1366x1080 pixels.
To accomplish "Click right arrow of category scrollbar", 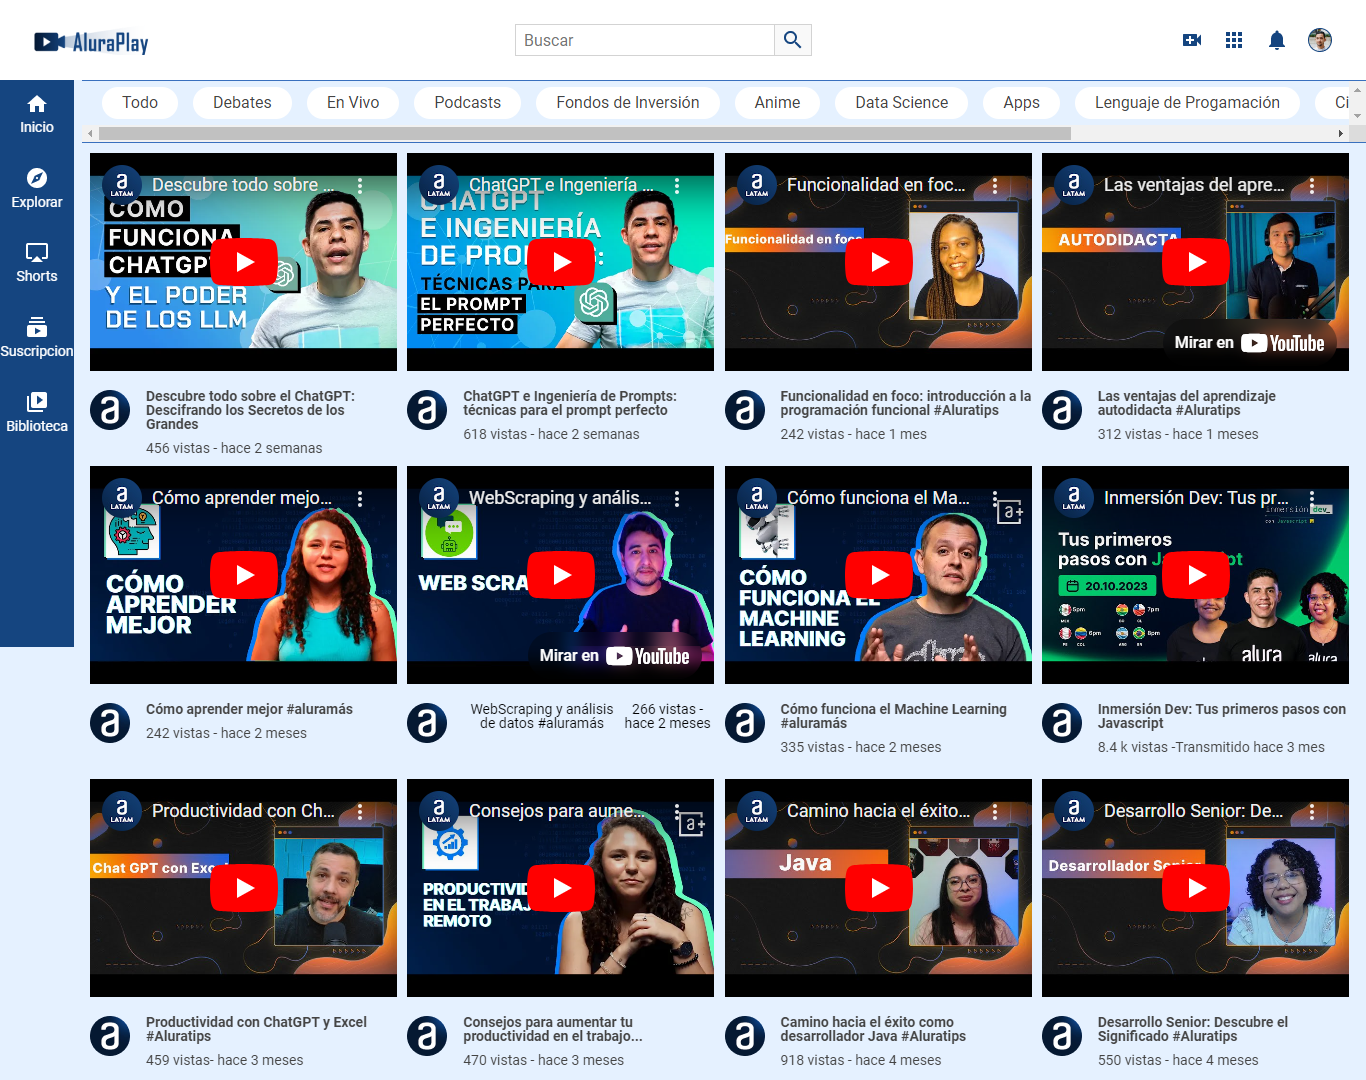I will [1341, 133].
